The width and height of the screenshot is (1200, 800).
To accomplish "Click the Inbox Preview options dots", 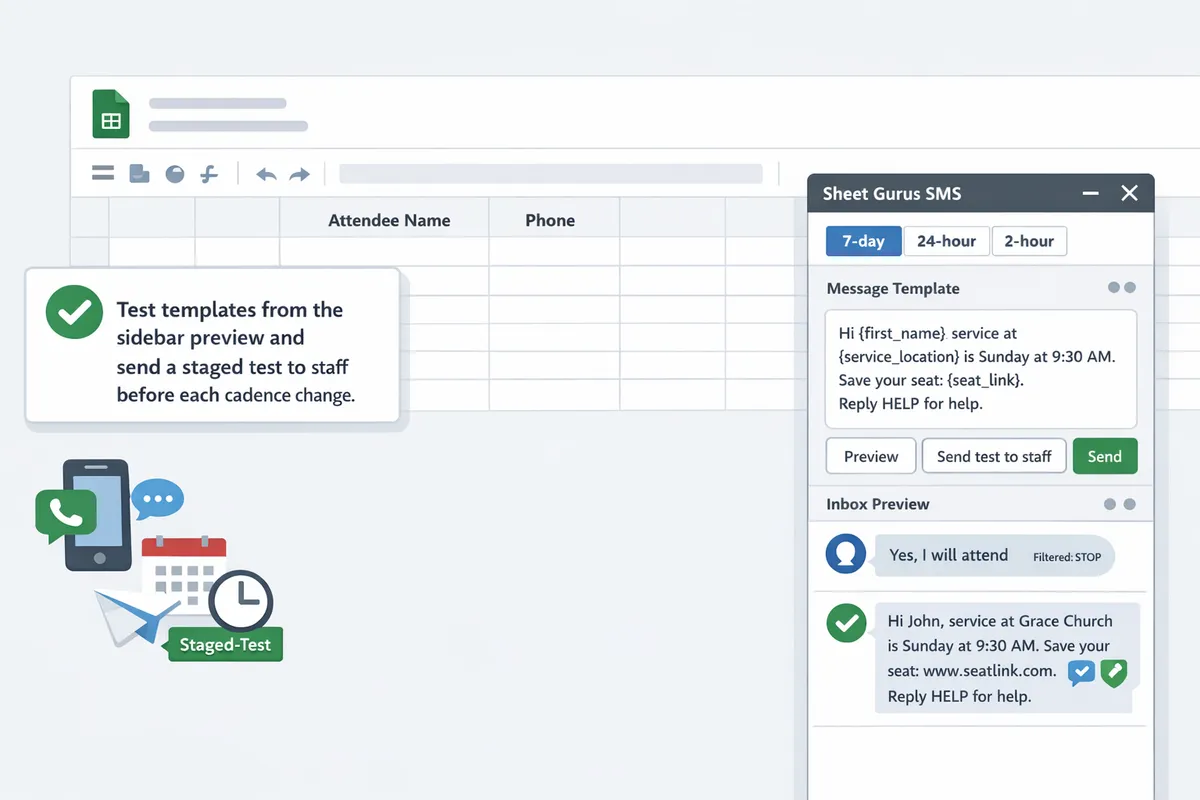I will coord(1120,504).
